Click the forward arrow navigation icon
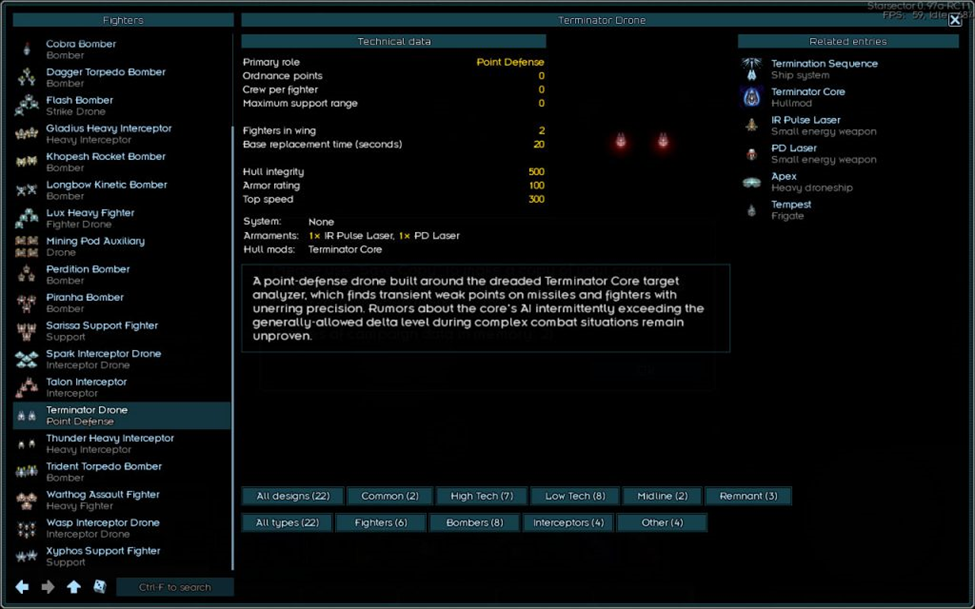The height and width of the screenshot is (609, 975). [x=48, y=587]
